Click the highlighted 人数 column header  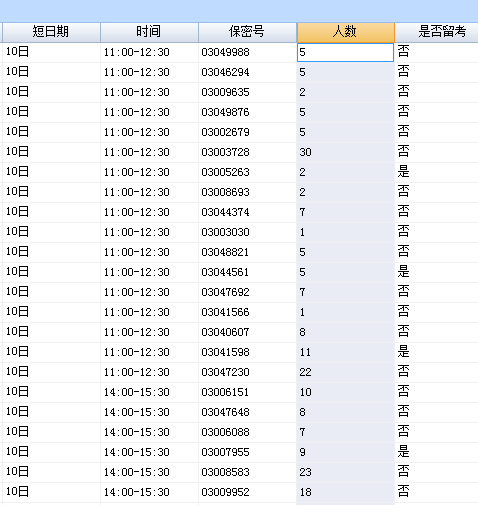point(345,32)
